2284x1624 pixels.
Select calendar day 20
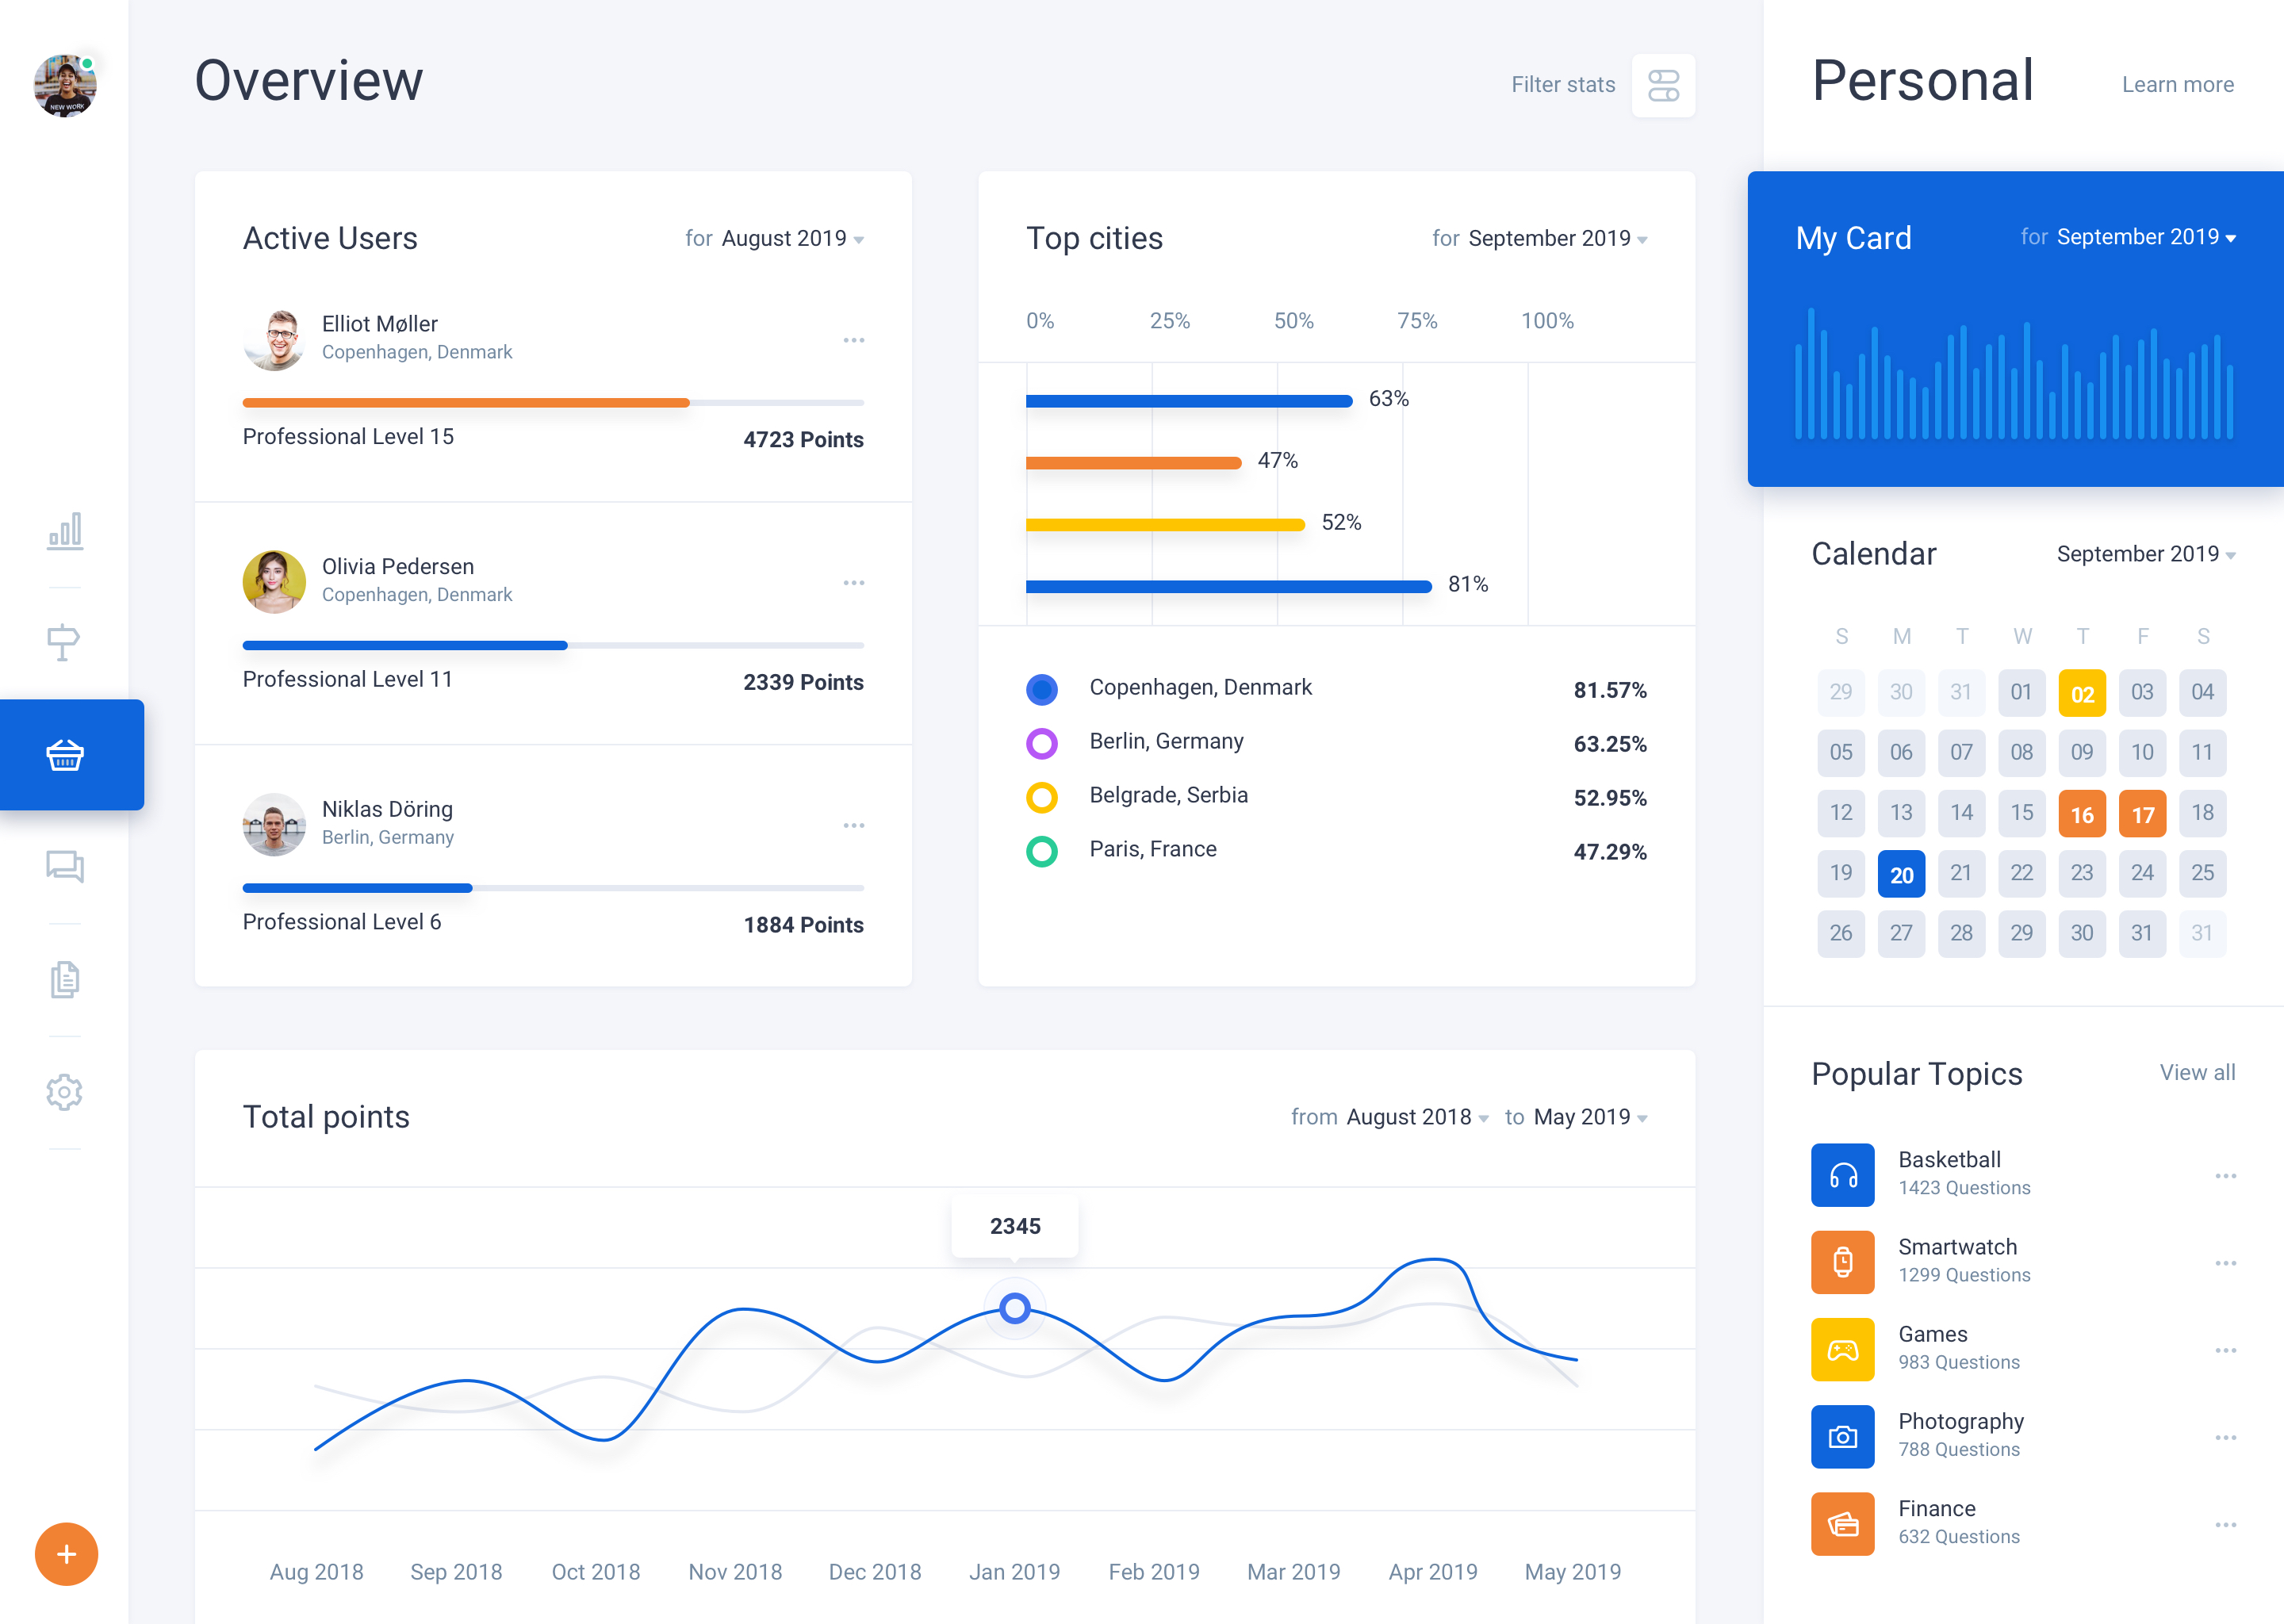click(x=1901, y=875)
